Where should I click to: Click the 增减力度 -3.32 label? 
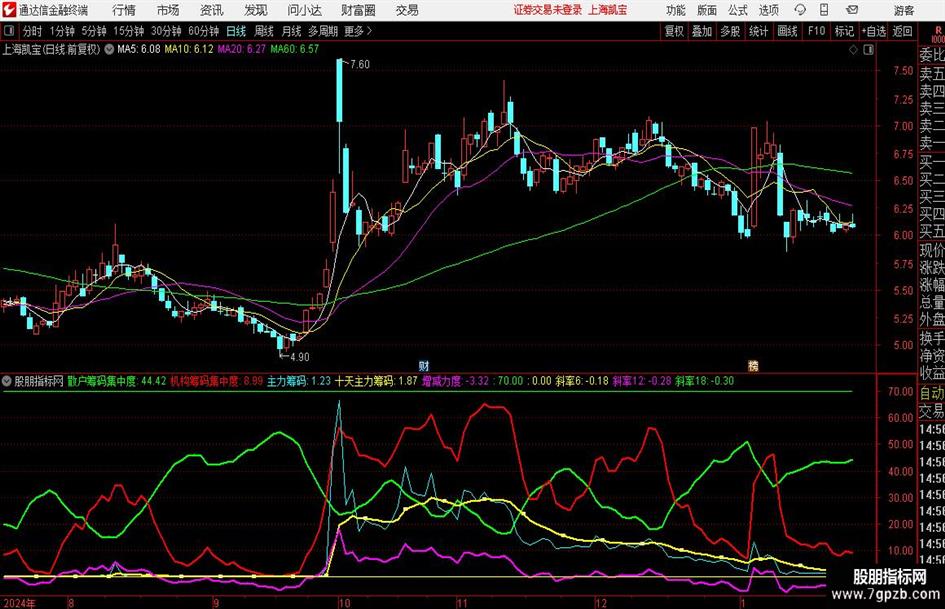[455, 381]
